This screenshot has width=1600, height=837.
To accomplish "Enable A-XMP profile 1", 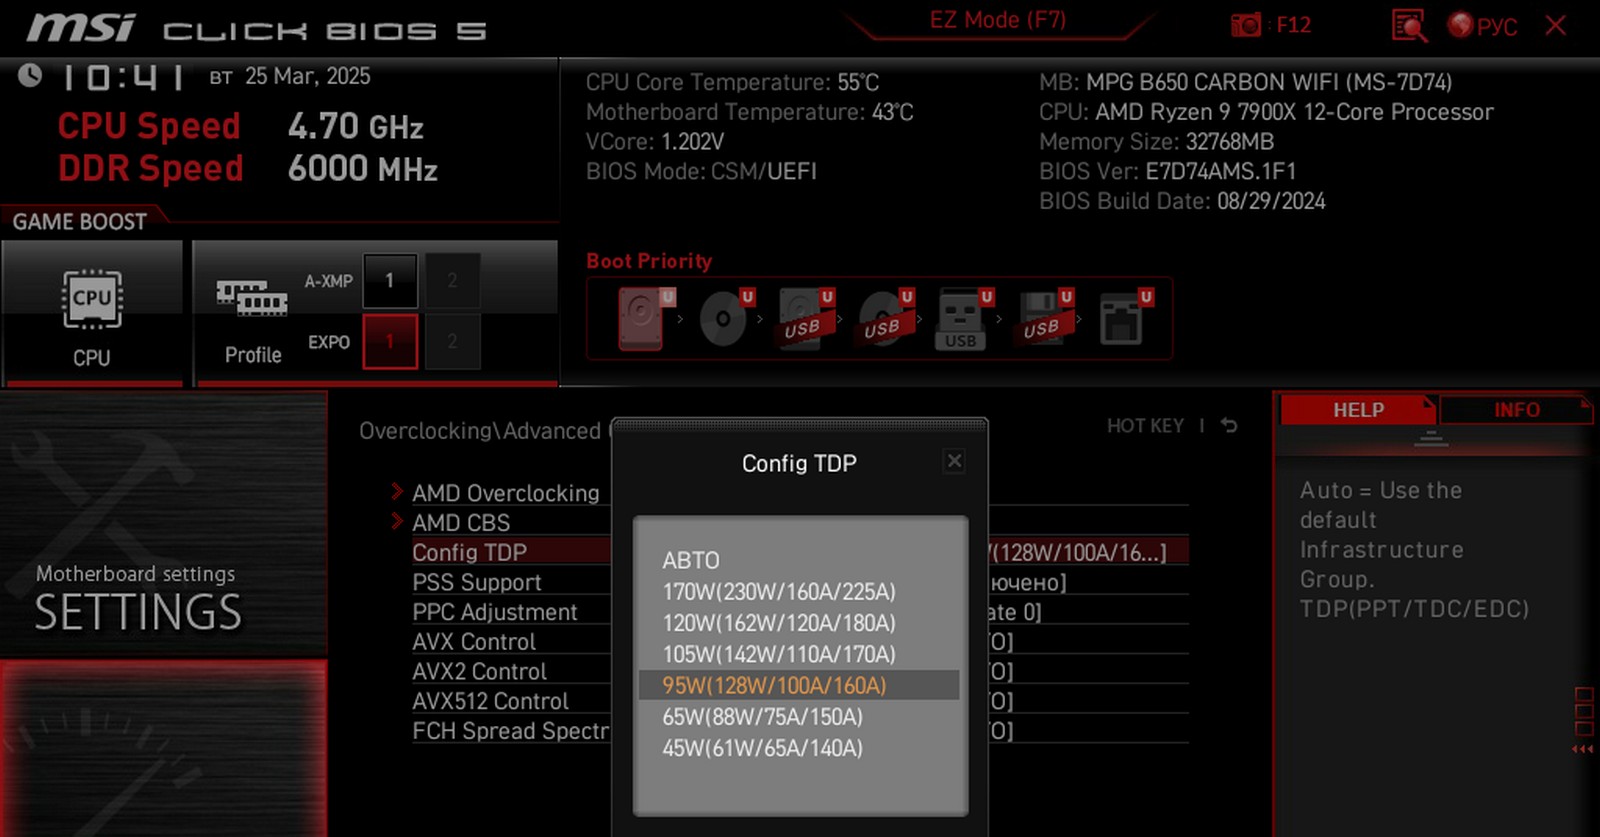I will point(390,281).
